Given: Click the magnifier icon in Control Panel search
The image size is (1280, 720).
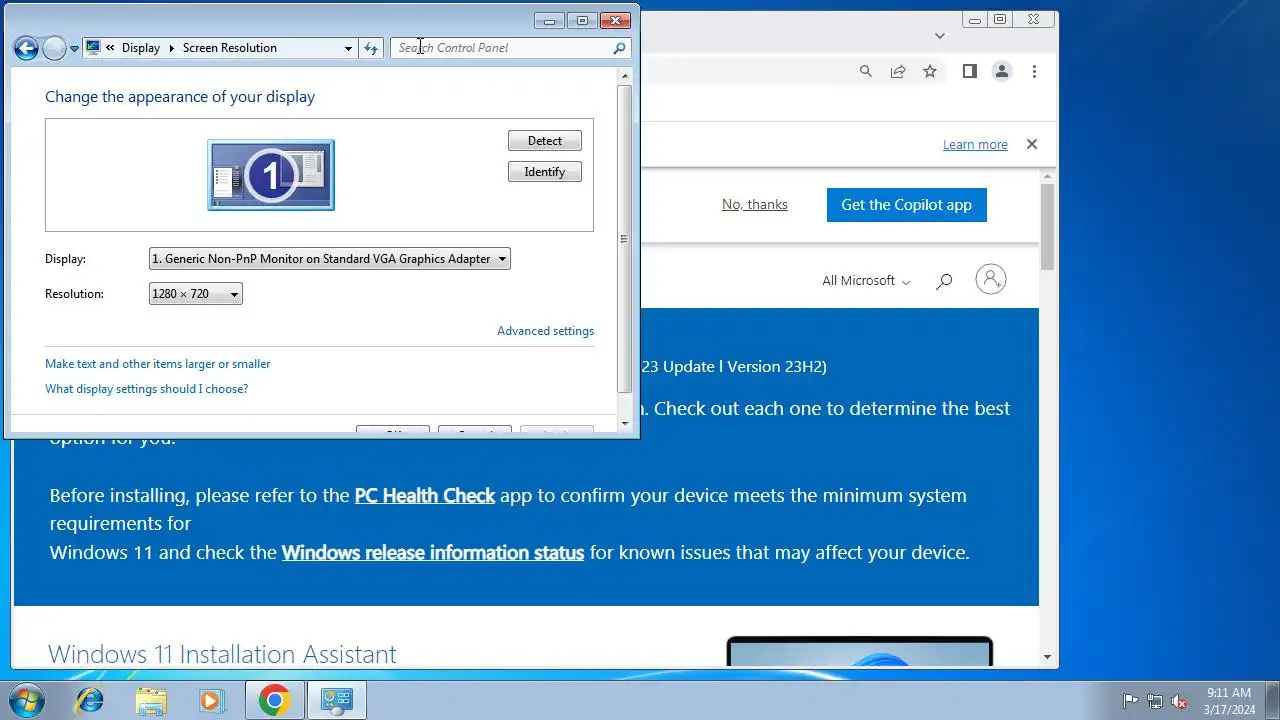Looking at the screenshot, I should [619, 48].
